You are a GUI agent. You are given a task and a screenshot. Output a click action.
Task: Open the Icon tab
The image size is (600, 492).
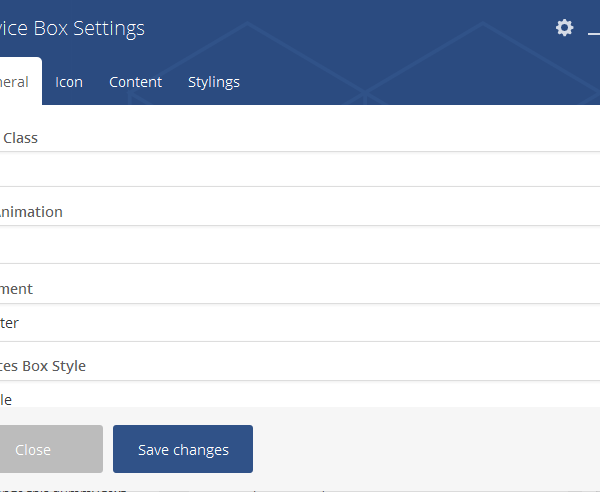point(69,82)
